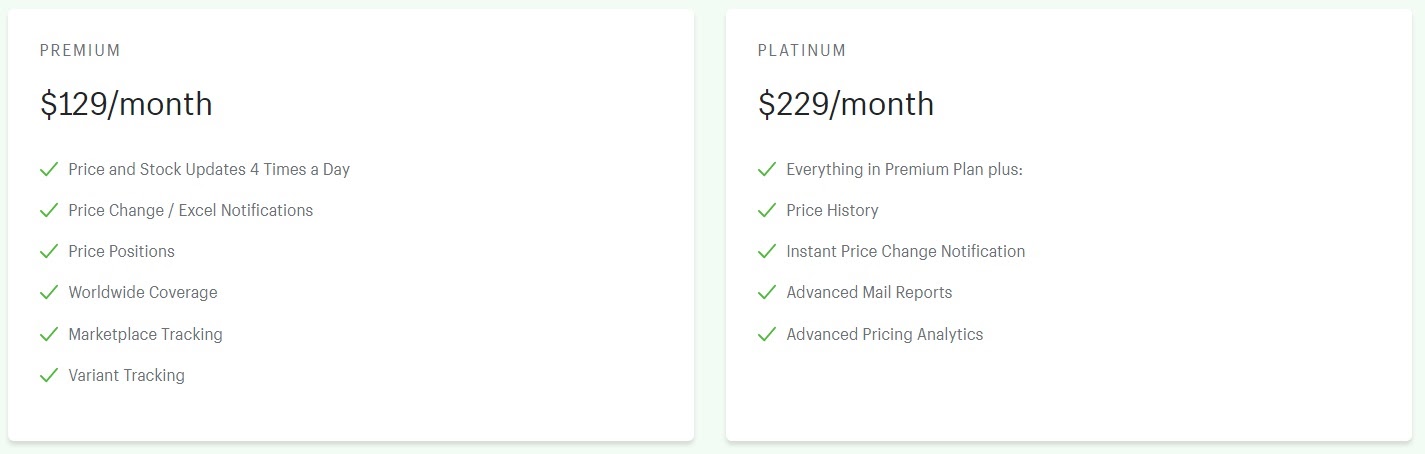Click checkmark next to Everything in Premium Plan

point(767,170)
